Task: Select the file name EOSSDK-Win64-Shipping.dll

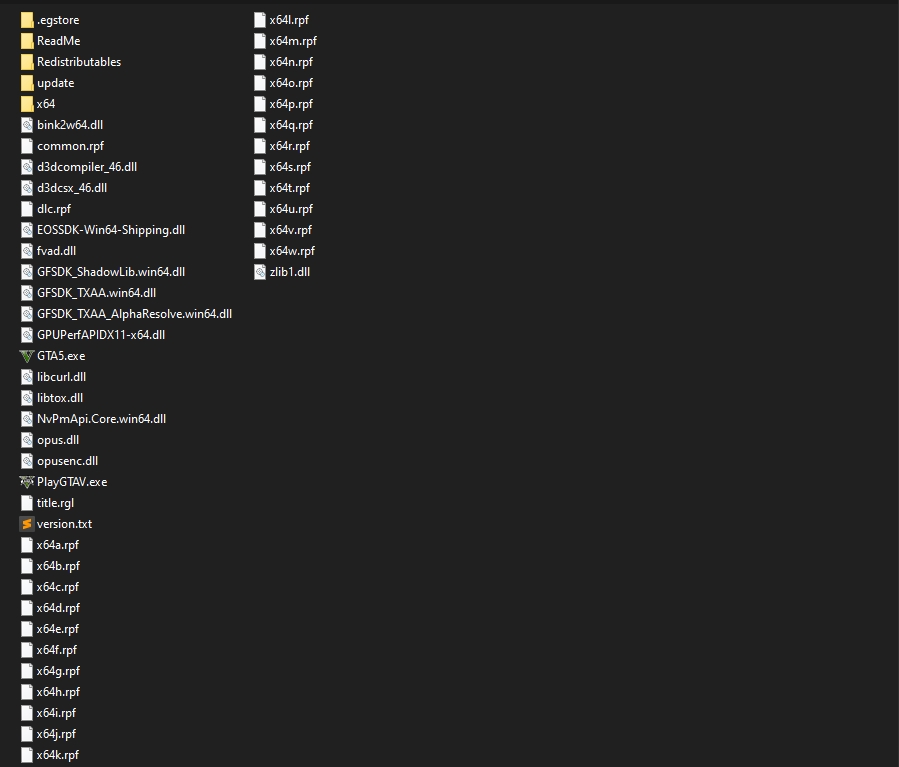Action: [x=111, y=230]
